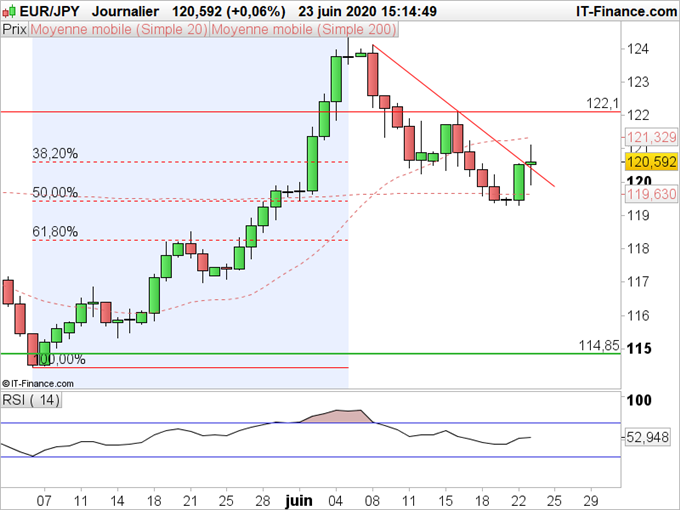The image size is (680, 510).
Task: Click the green candle of 22 juin
Action: [x=519, y=182]
